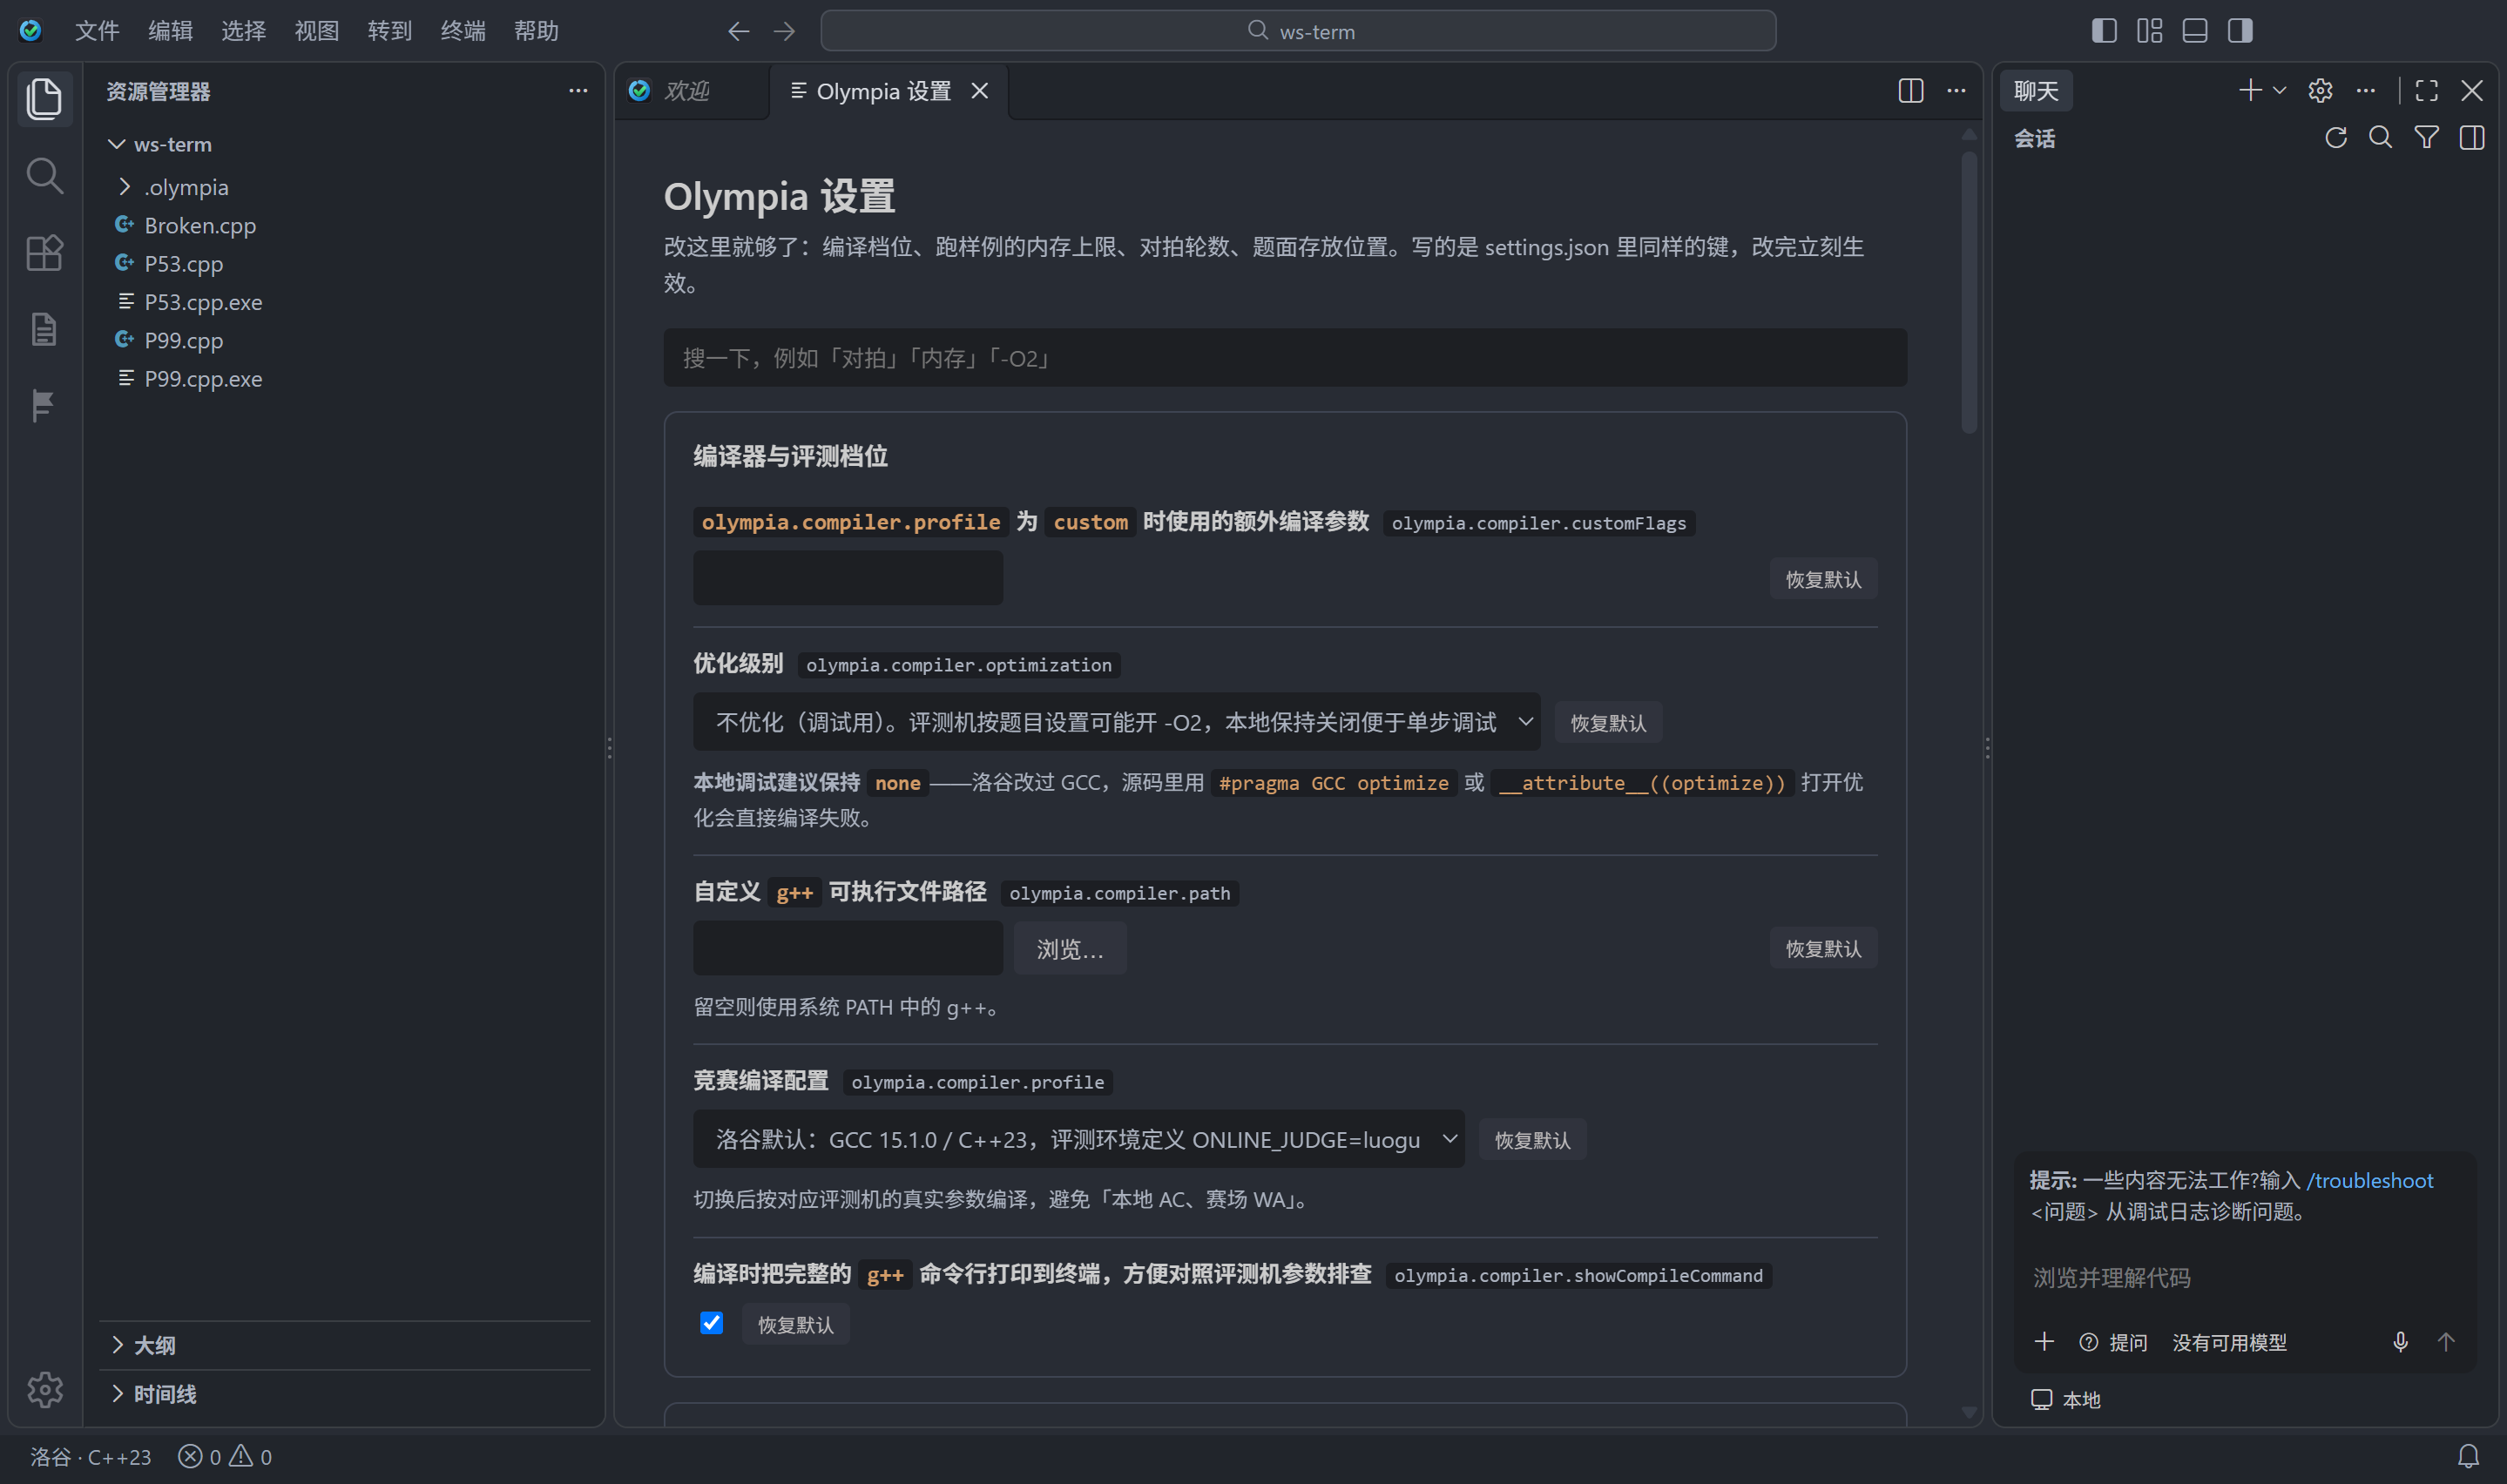Viewport: 2507px width, 1484px height.
Task: Open the flag icon view in activity bar
Action: pyautogui.click(x=44, y=405)
